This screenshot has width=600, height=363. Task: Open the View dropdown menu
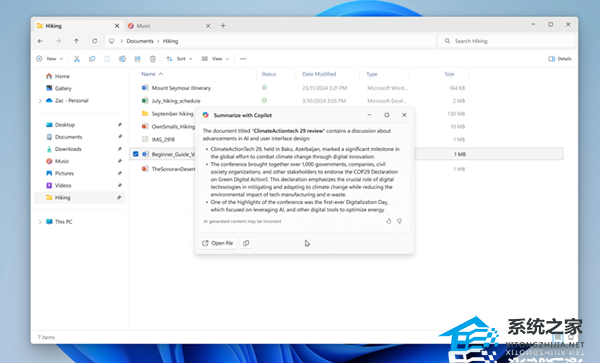[x=215, y=59]
